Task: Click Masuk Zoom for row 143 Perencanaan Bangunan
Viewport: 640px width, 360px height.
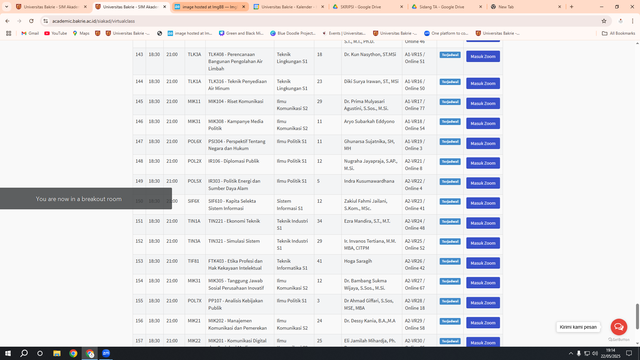Action: pyautogui.click(x=483, y=56)
